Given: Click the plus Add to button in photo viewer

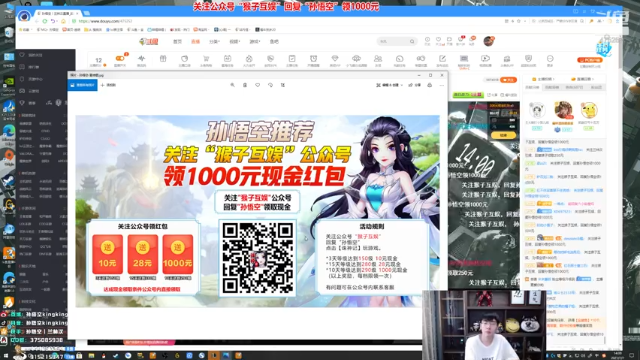Looking at the screenshot, I should click(108, 85).
